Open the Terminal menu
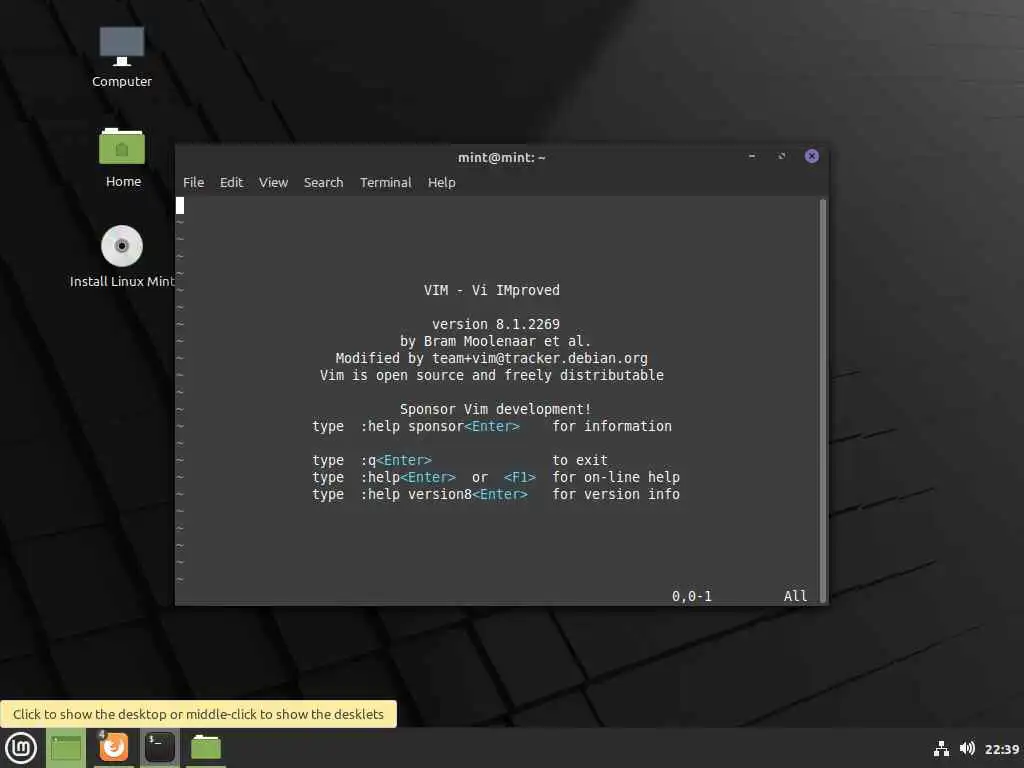The width and height of the screenshot is (1024, 768). pos(385,182)
